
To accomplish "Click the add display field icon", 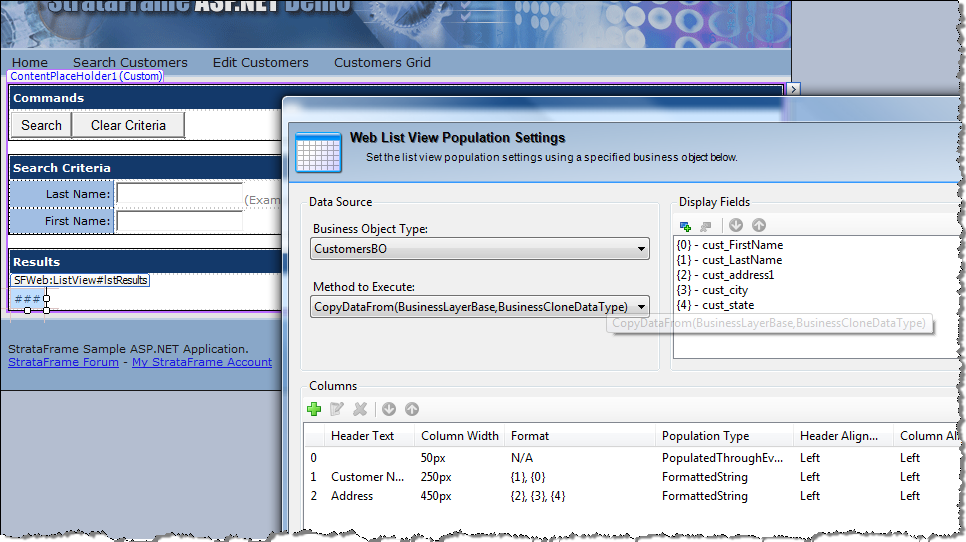I will point(685,226).
